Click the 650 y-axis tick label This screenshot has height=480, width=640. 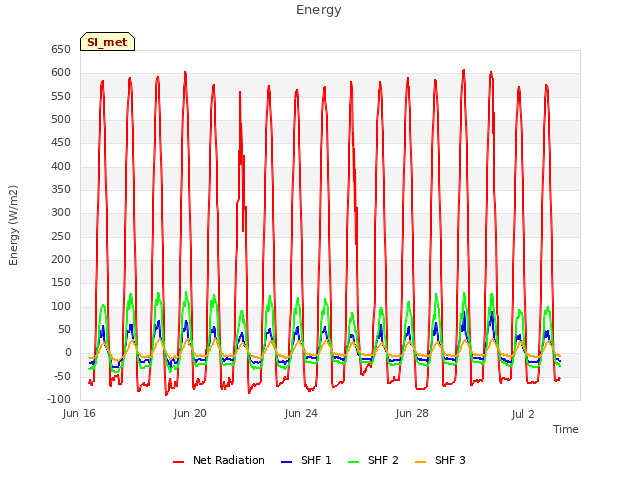[x=61, y=49]
